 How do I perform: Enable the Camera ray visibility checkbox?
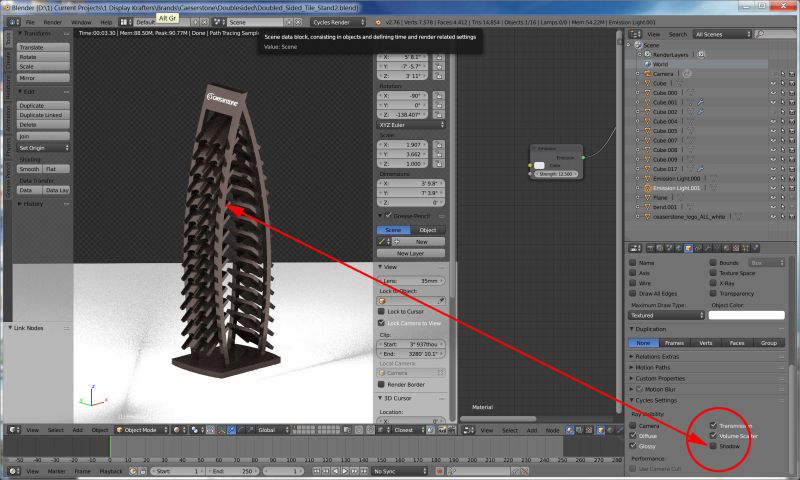(633, 425)
